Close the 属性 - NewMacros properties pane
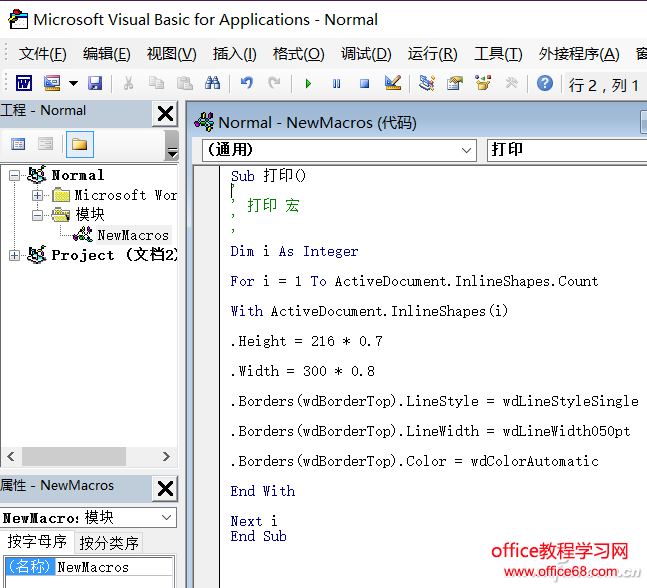Image resolution: width=647 pixels, height=588 pixels. (x=165, y=489)
